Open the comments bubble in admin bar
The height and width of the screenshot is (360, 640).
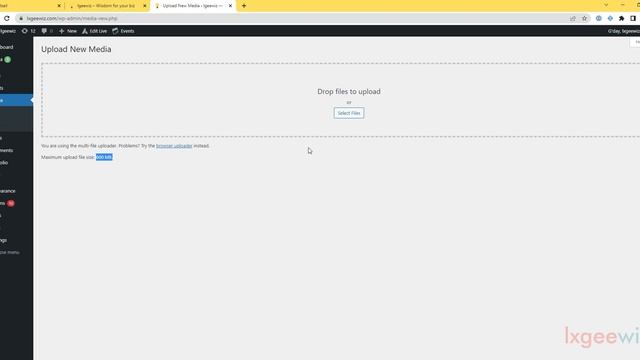(x=47, y=31)
